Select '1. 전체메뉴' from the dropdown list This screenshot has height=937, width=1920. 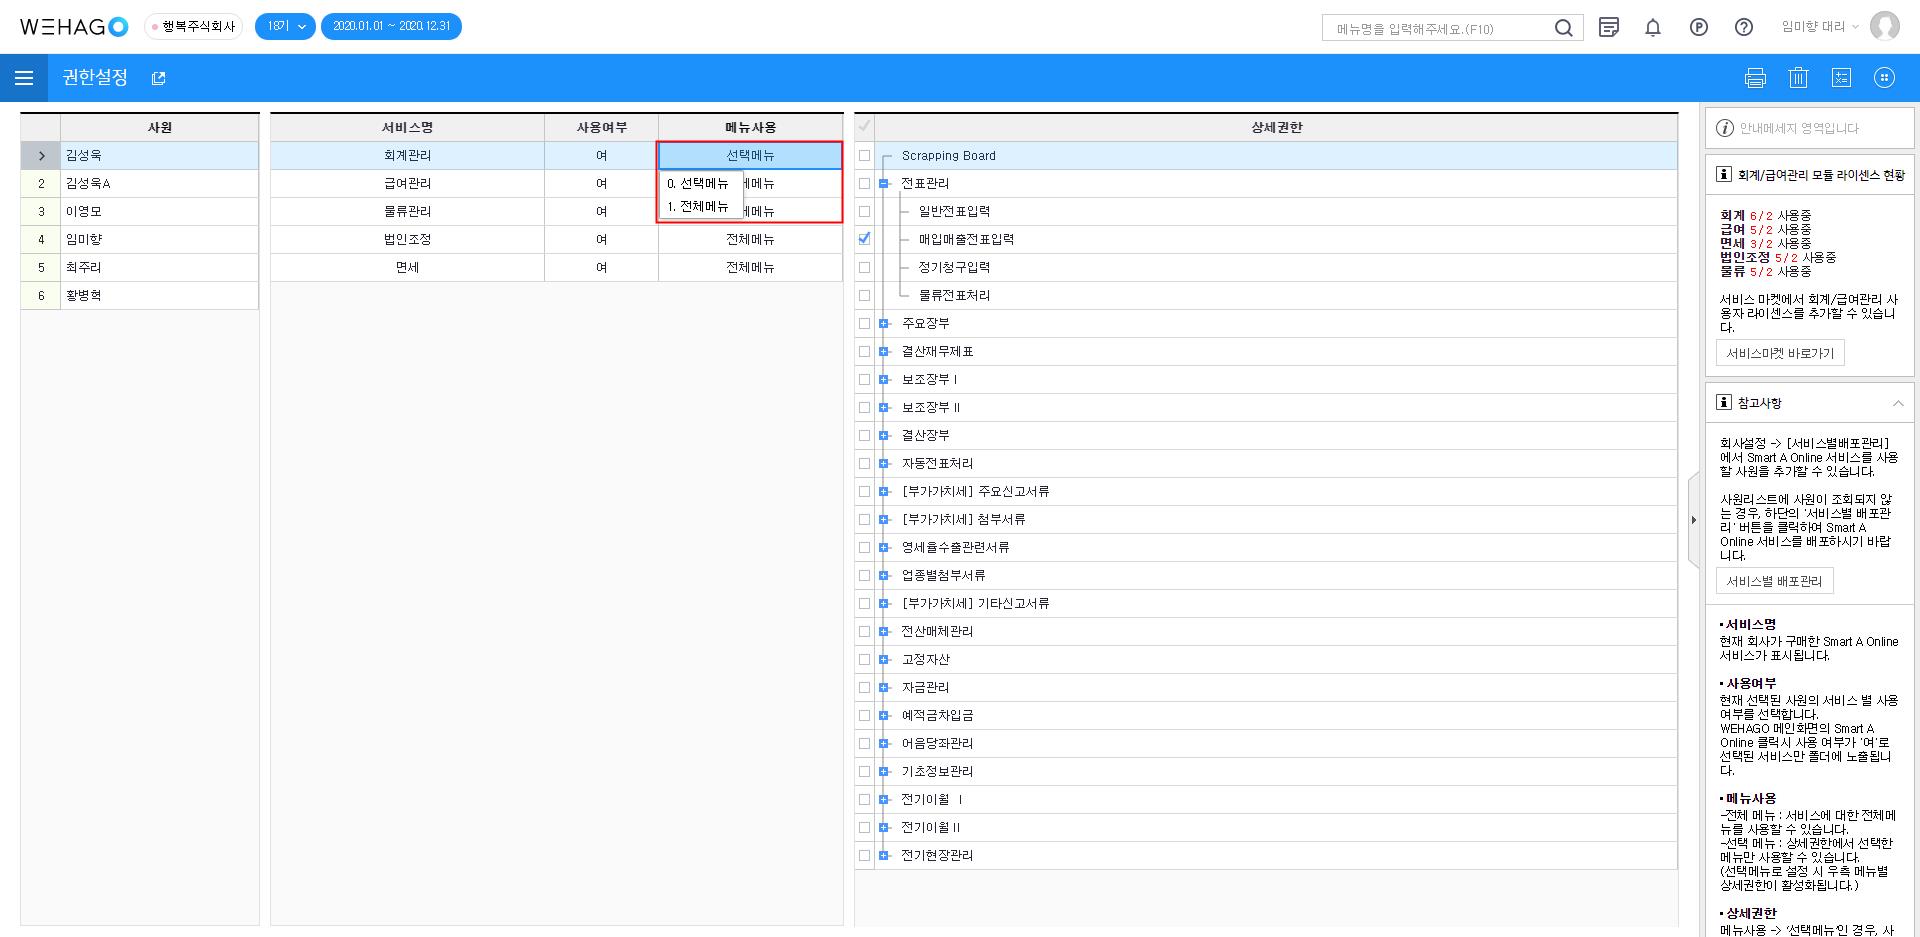(699, 207)
